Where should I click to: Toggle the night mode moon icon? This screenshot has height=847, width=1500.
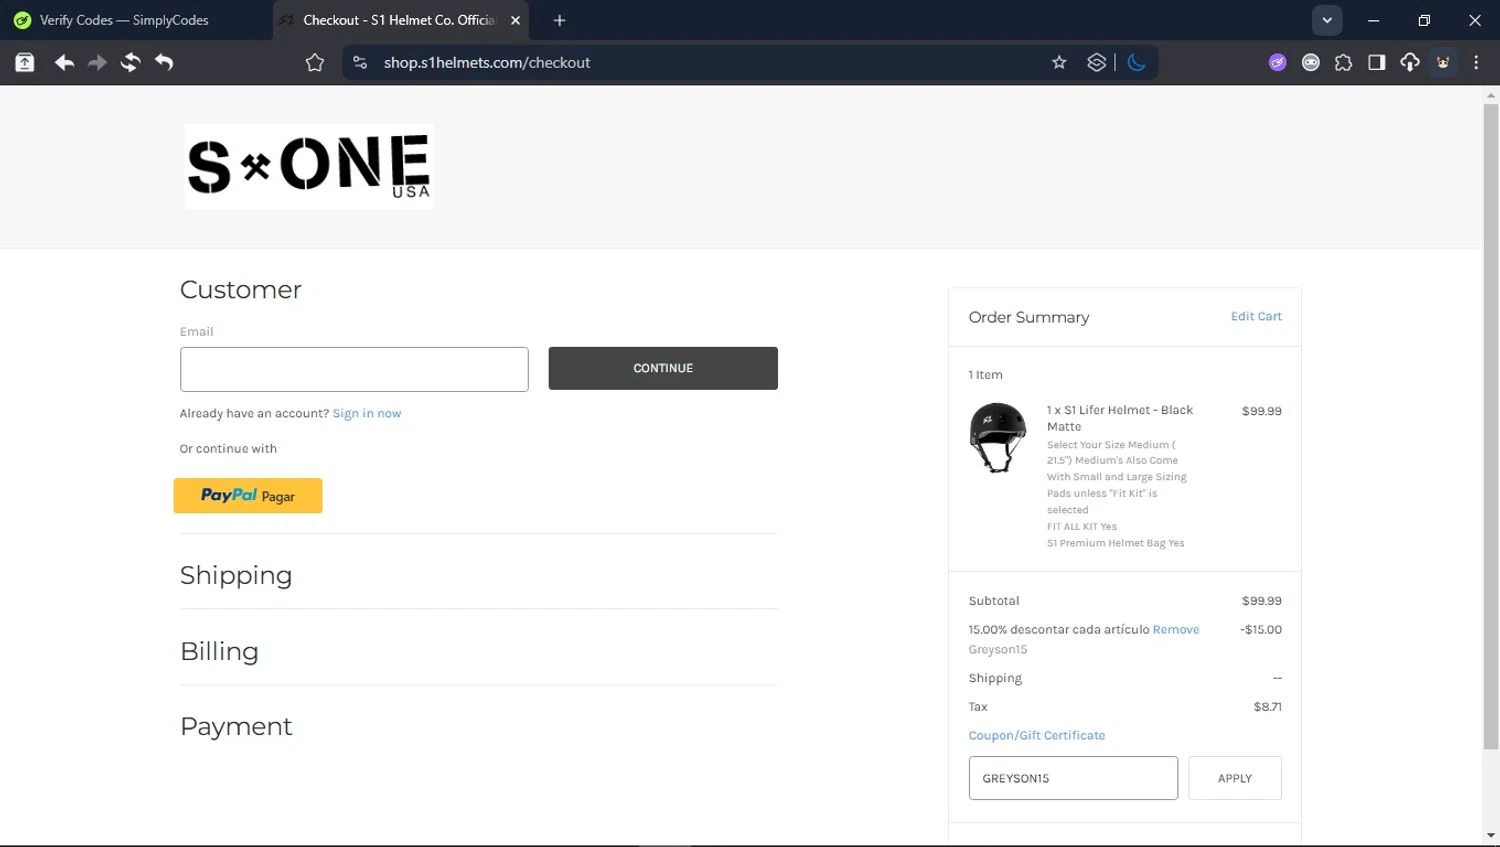pos(1137,62)
